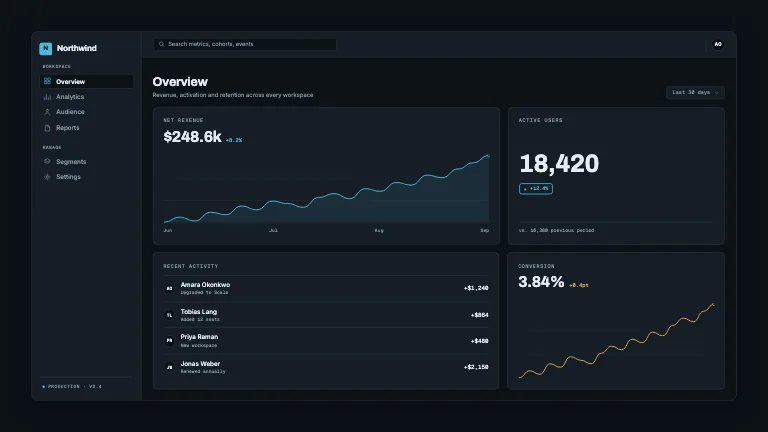Click the 3.84% conversion value
This screenshot has width=768, height=432.
click(541, 282)
